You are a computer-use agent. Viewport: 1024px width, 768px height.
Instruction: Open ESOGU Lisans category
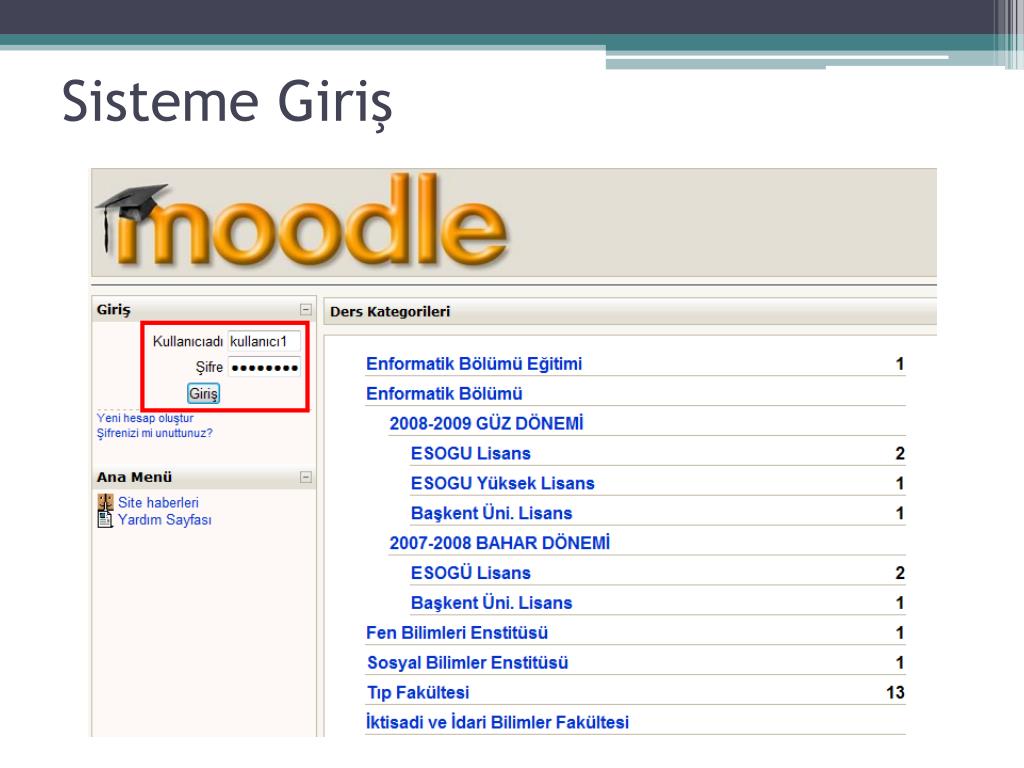pos(471,453)
